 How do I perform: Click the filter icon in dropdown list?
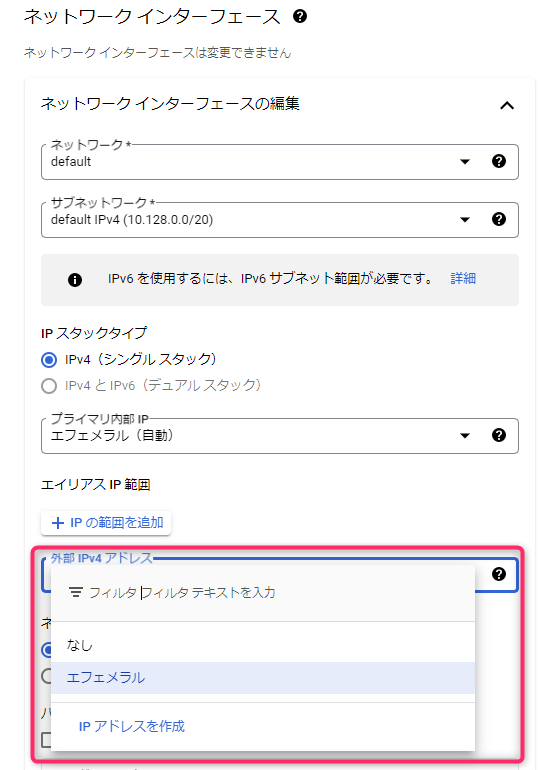pos(76,592)
